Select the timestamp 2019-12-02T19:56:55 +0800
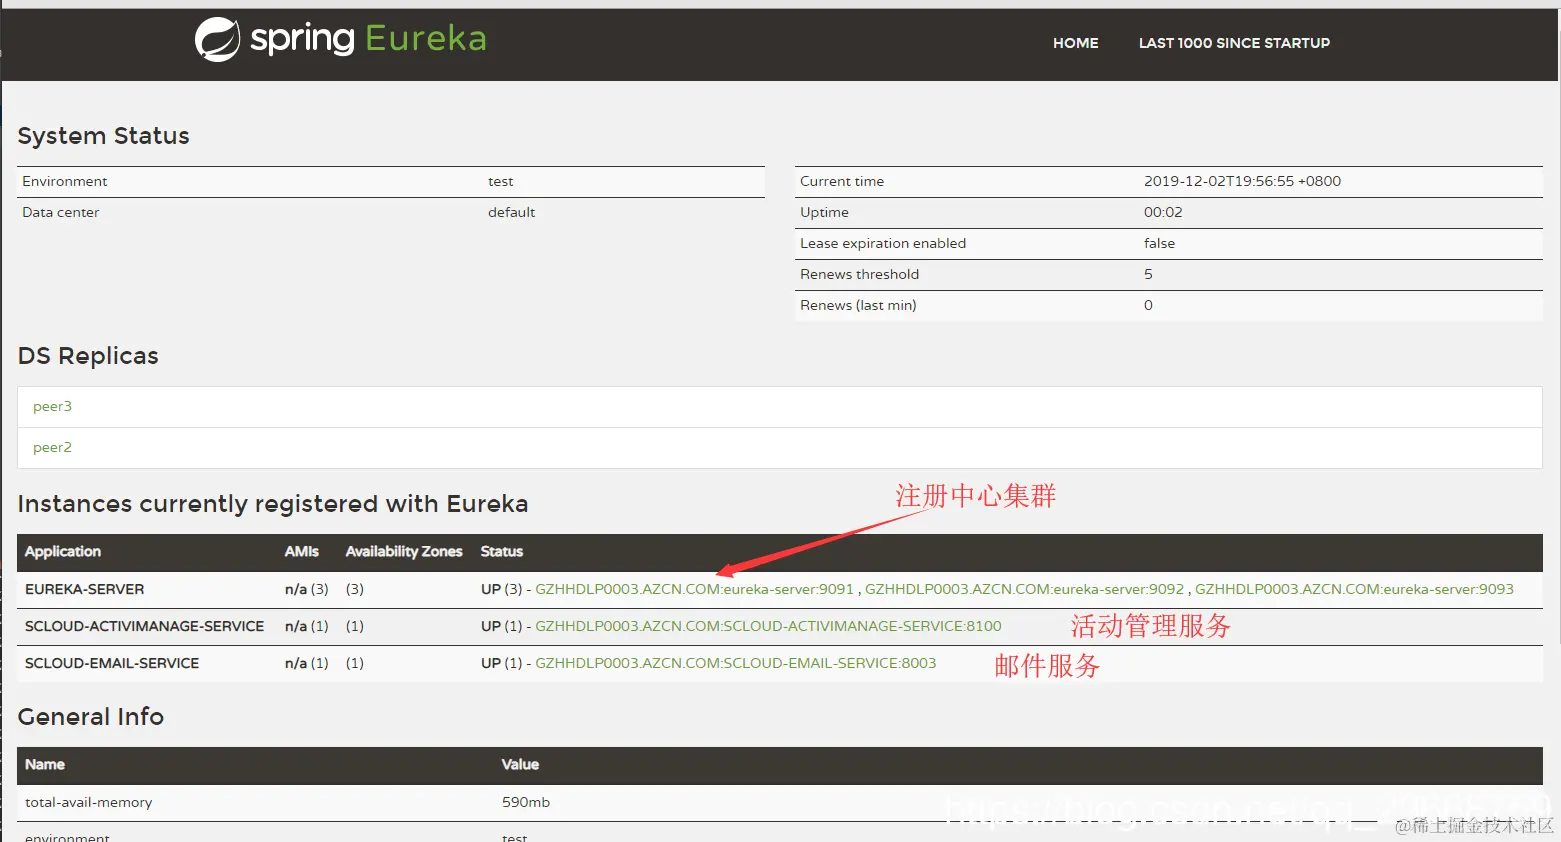This screenshot has height=842, width=1561. click(x=1242, y=181)
